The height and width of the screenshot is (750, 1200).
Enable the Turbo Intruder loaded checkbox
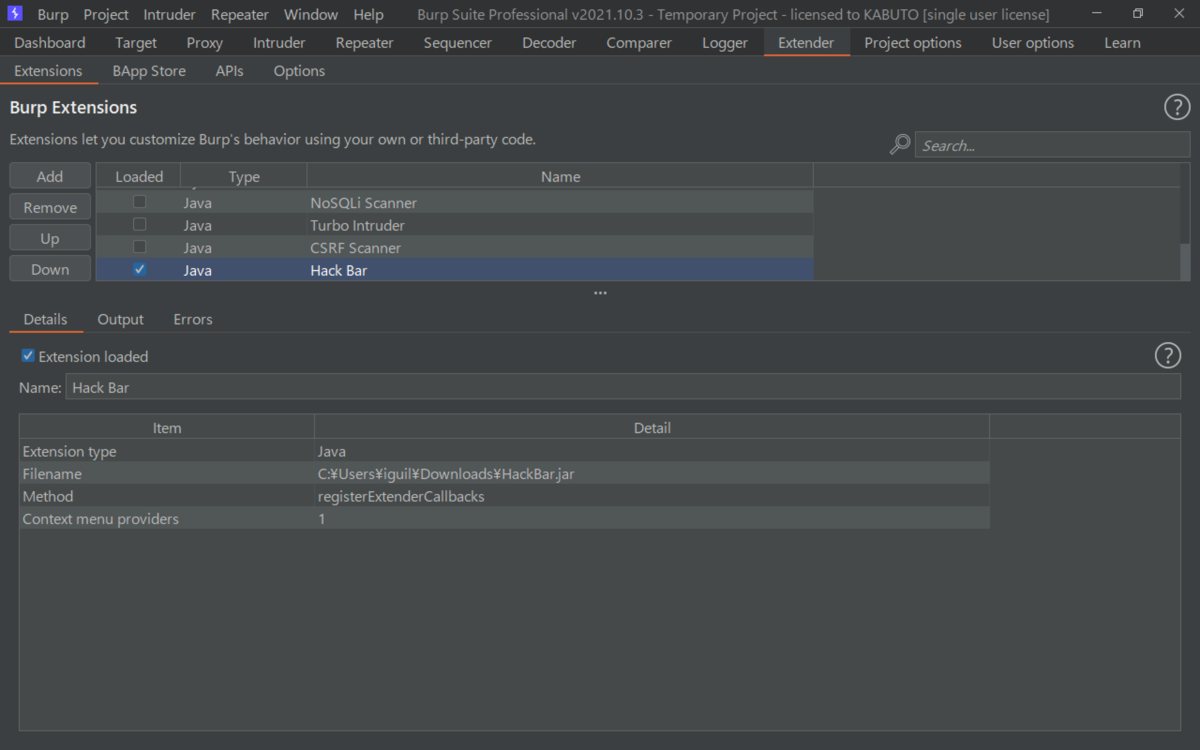[x=139, y=225]
